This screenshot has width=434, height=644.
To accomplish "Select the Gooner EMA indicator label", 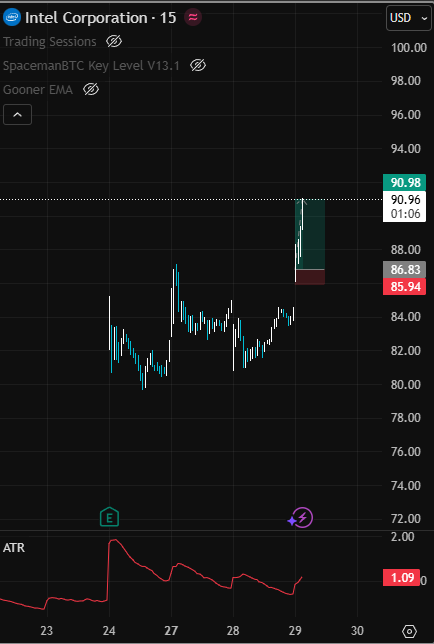I will click(x=38, y=90).
